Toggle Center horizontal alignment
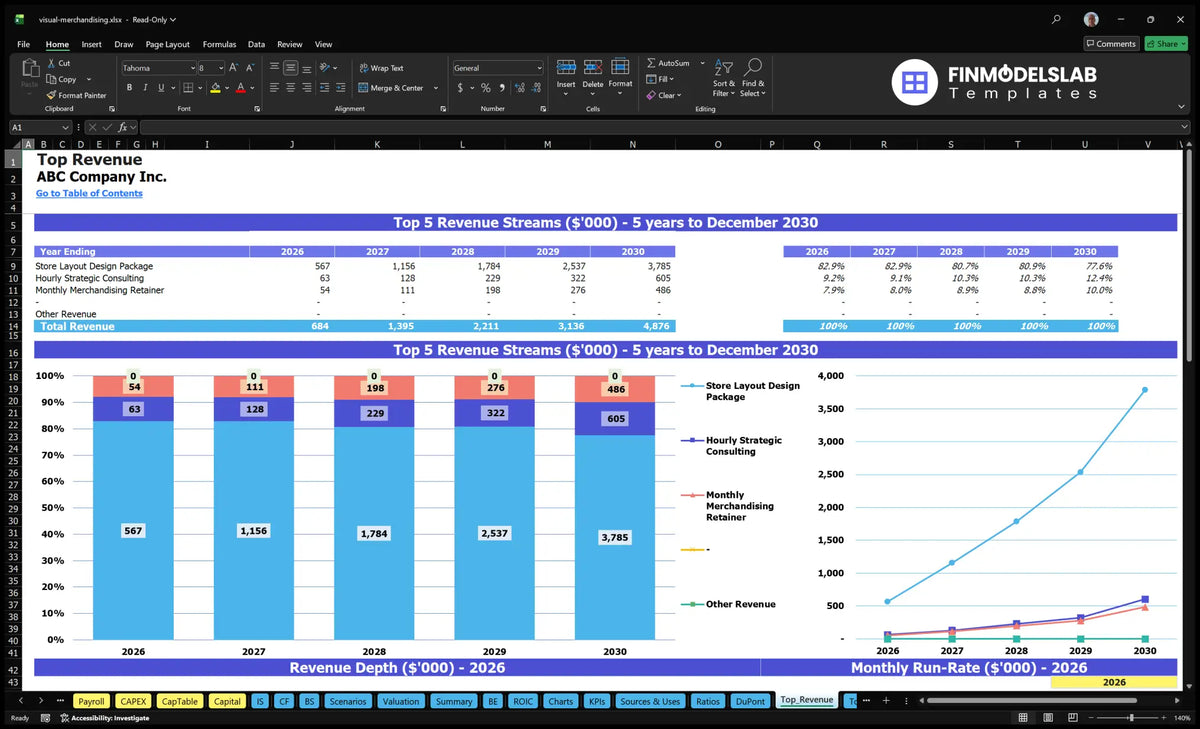This screenshot has width=1200, height=729. click(x=290, y=88)
